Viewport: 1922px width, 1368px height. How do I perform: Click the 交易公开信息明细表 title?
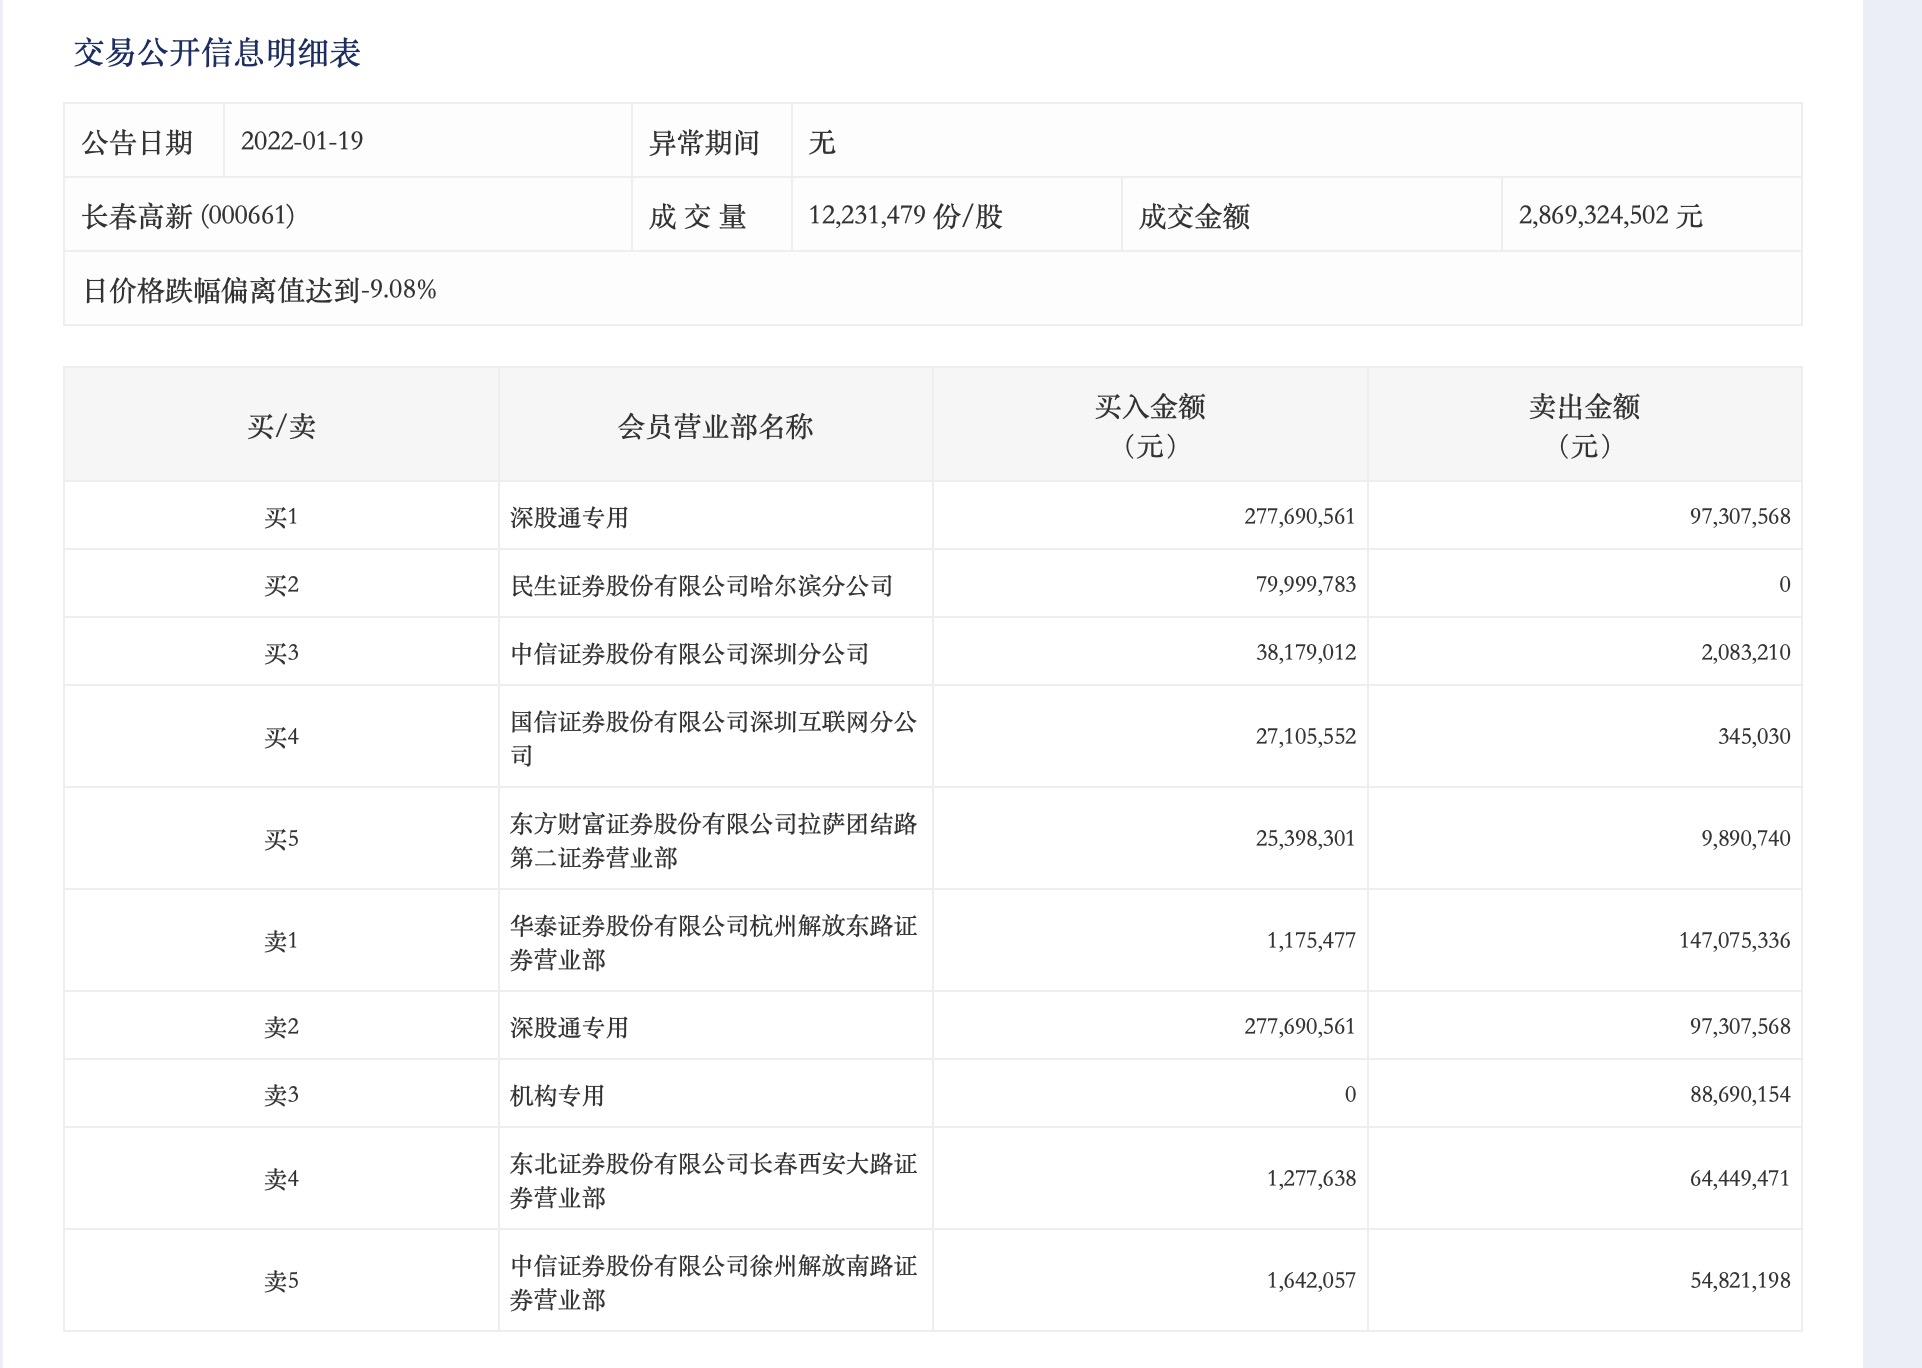coord(217,52)
